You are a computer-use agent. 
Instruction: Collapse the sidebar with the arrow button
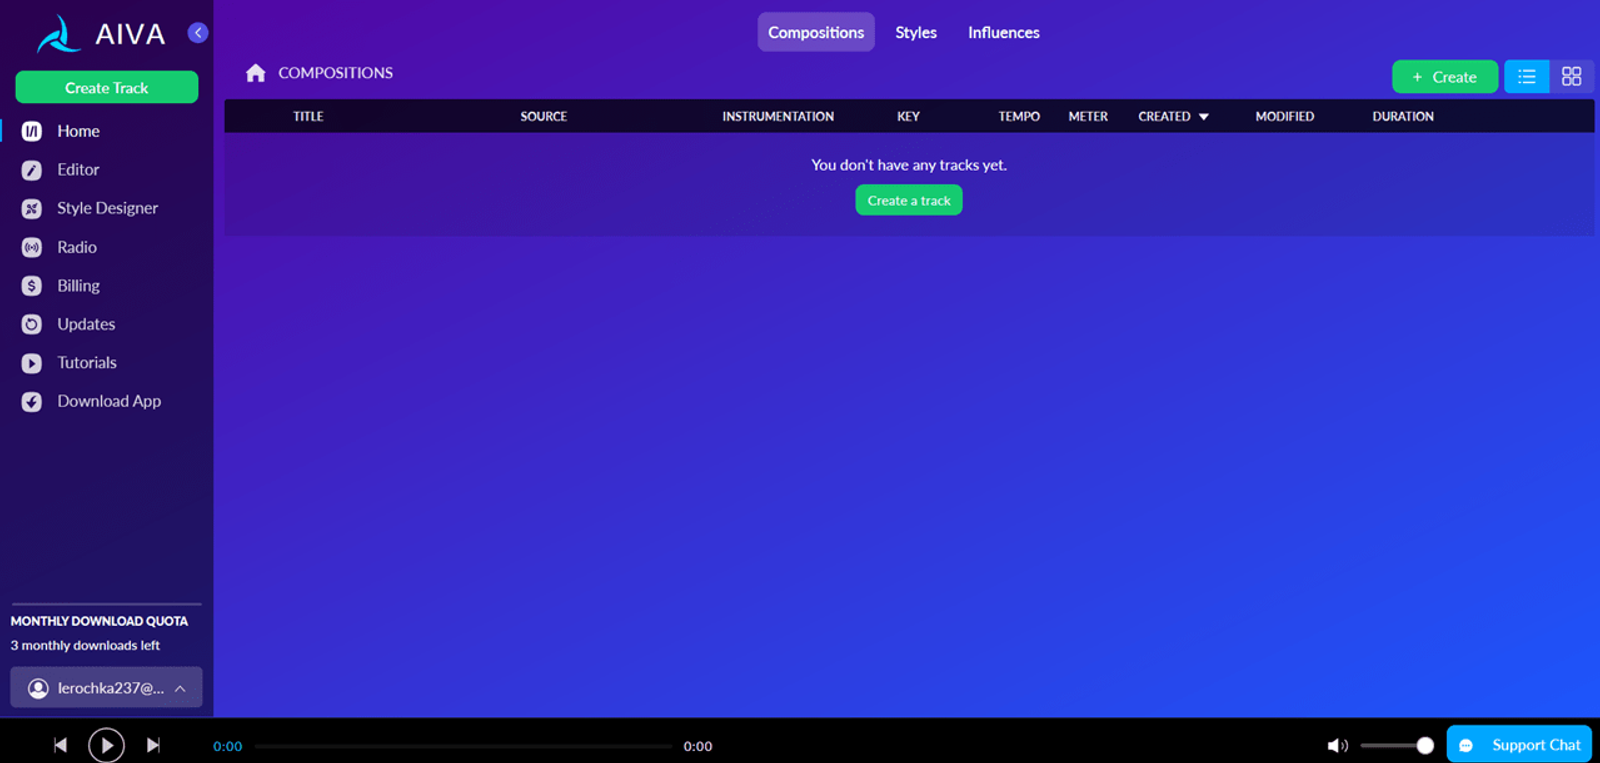pyautogui.click(x=198, y=33)
